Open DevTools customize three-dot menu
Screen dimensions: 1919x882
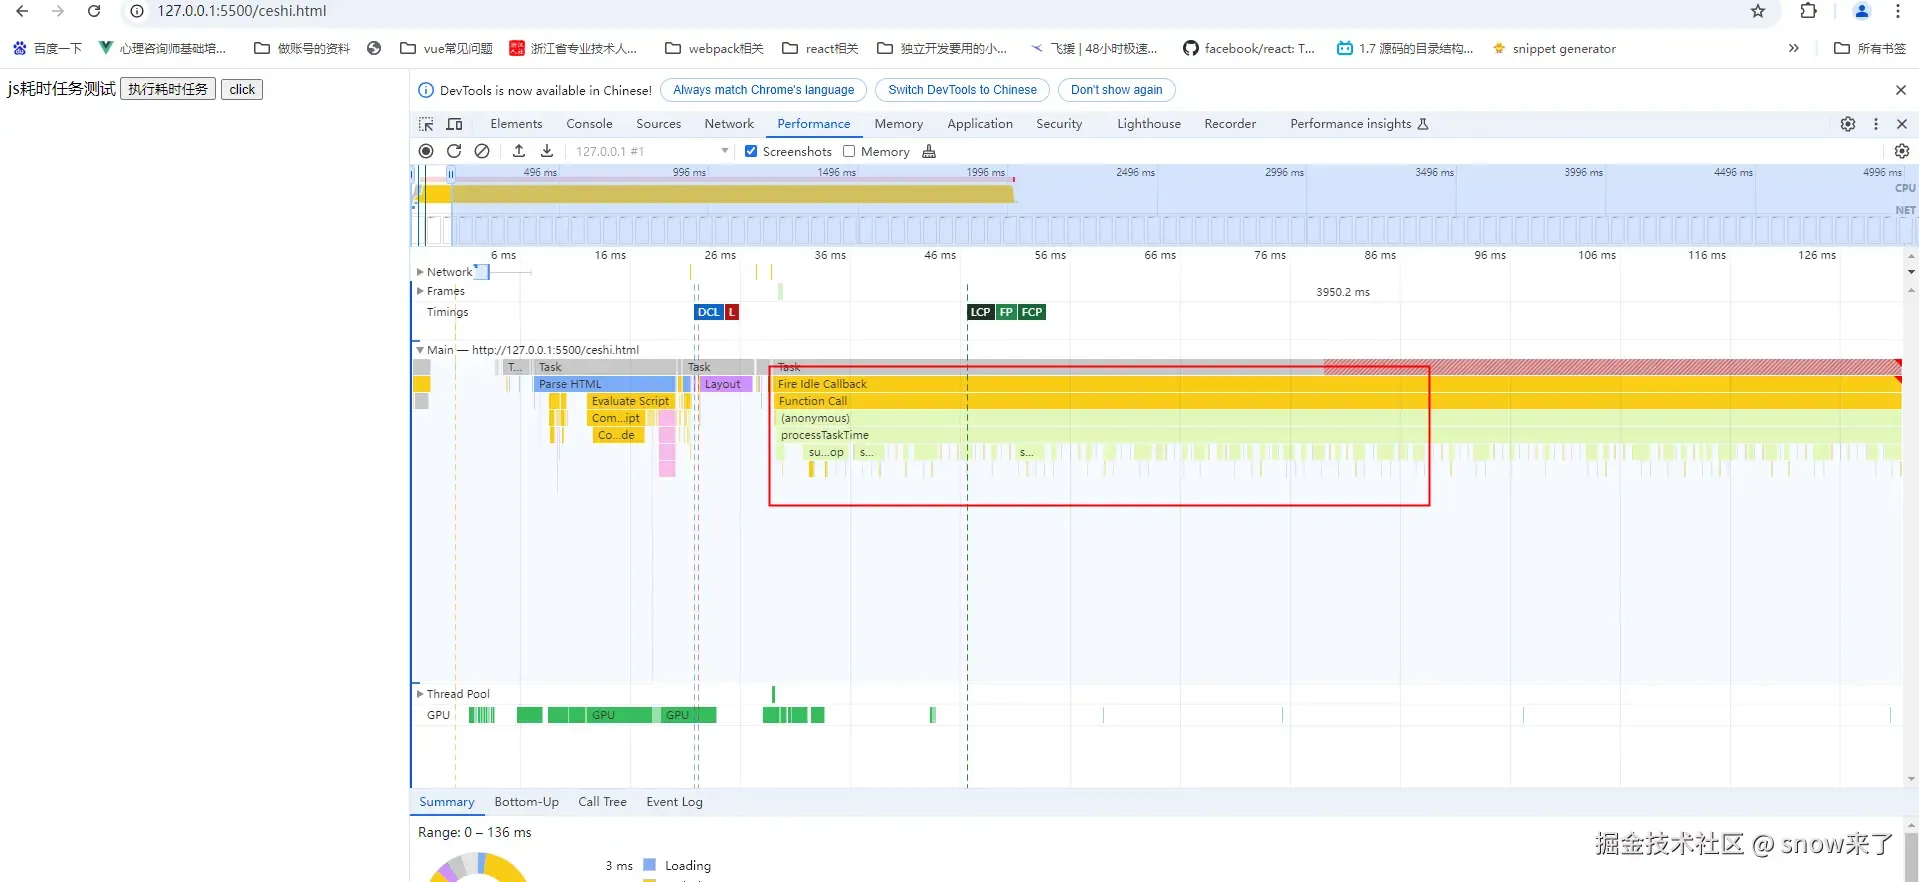[x=1876, y=124]
